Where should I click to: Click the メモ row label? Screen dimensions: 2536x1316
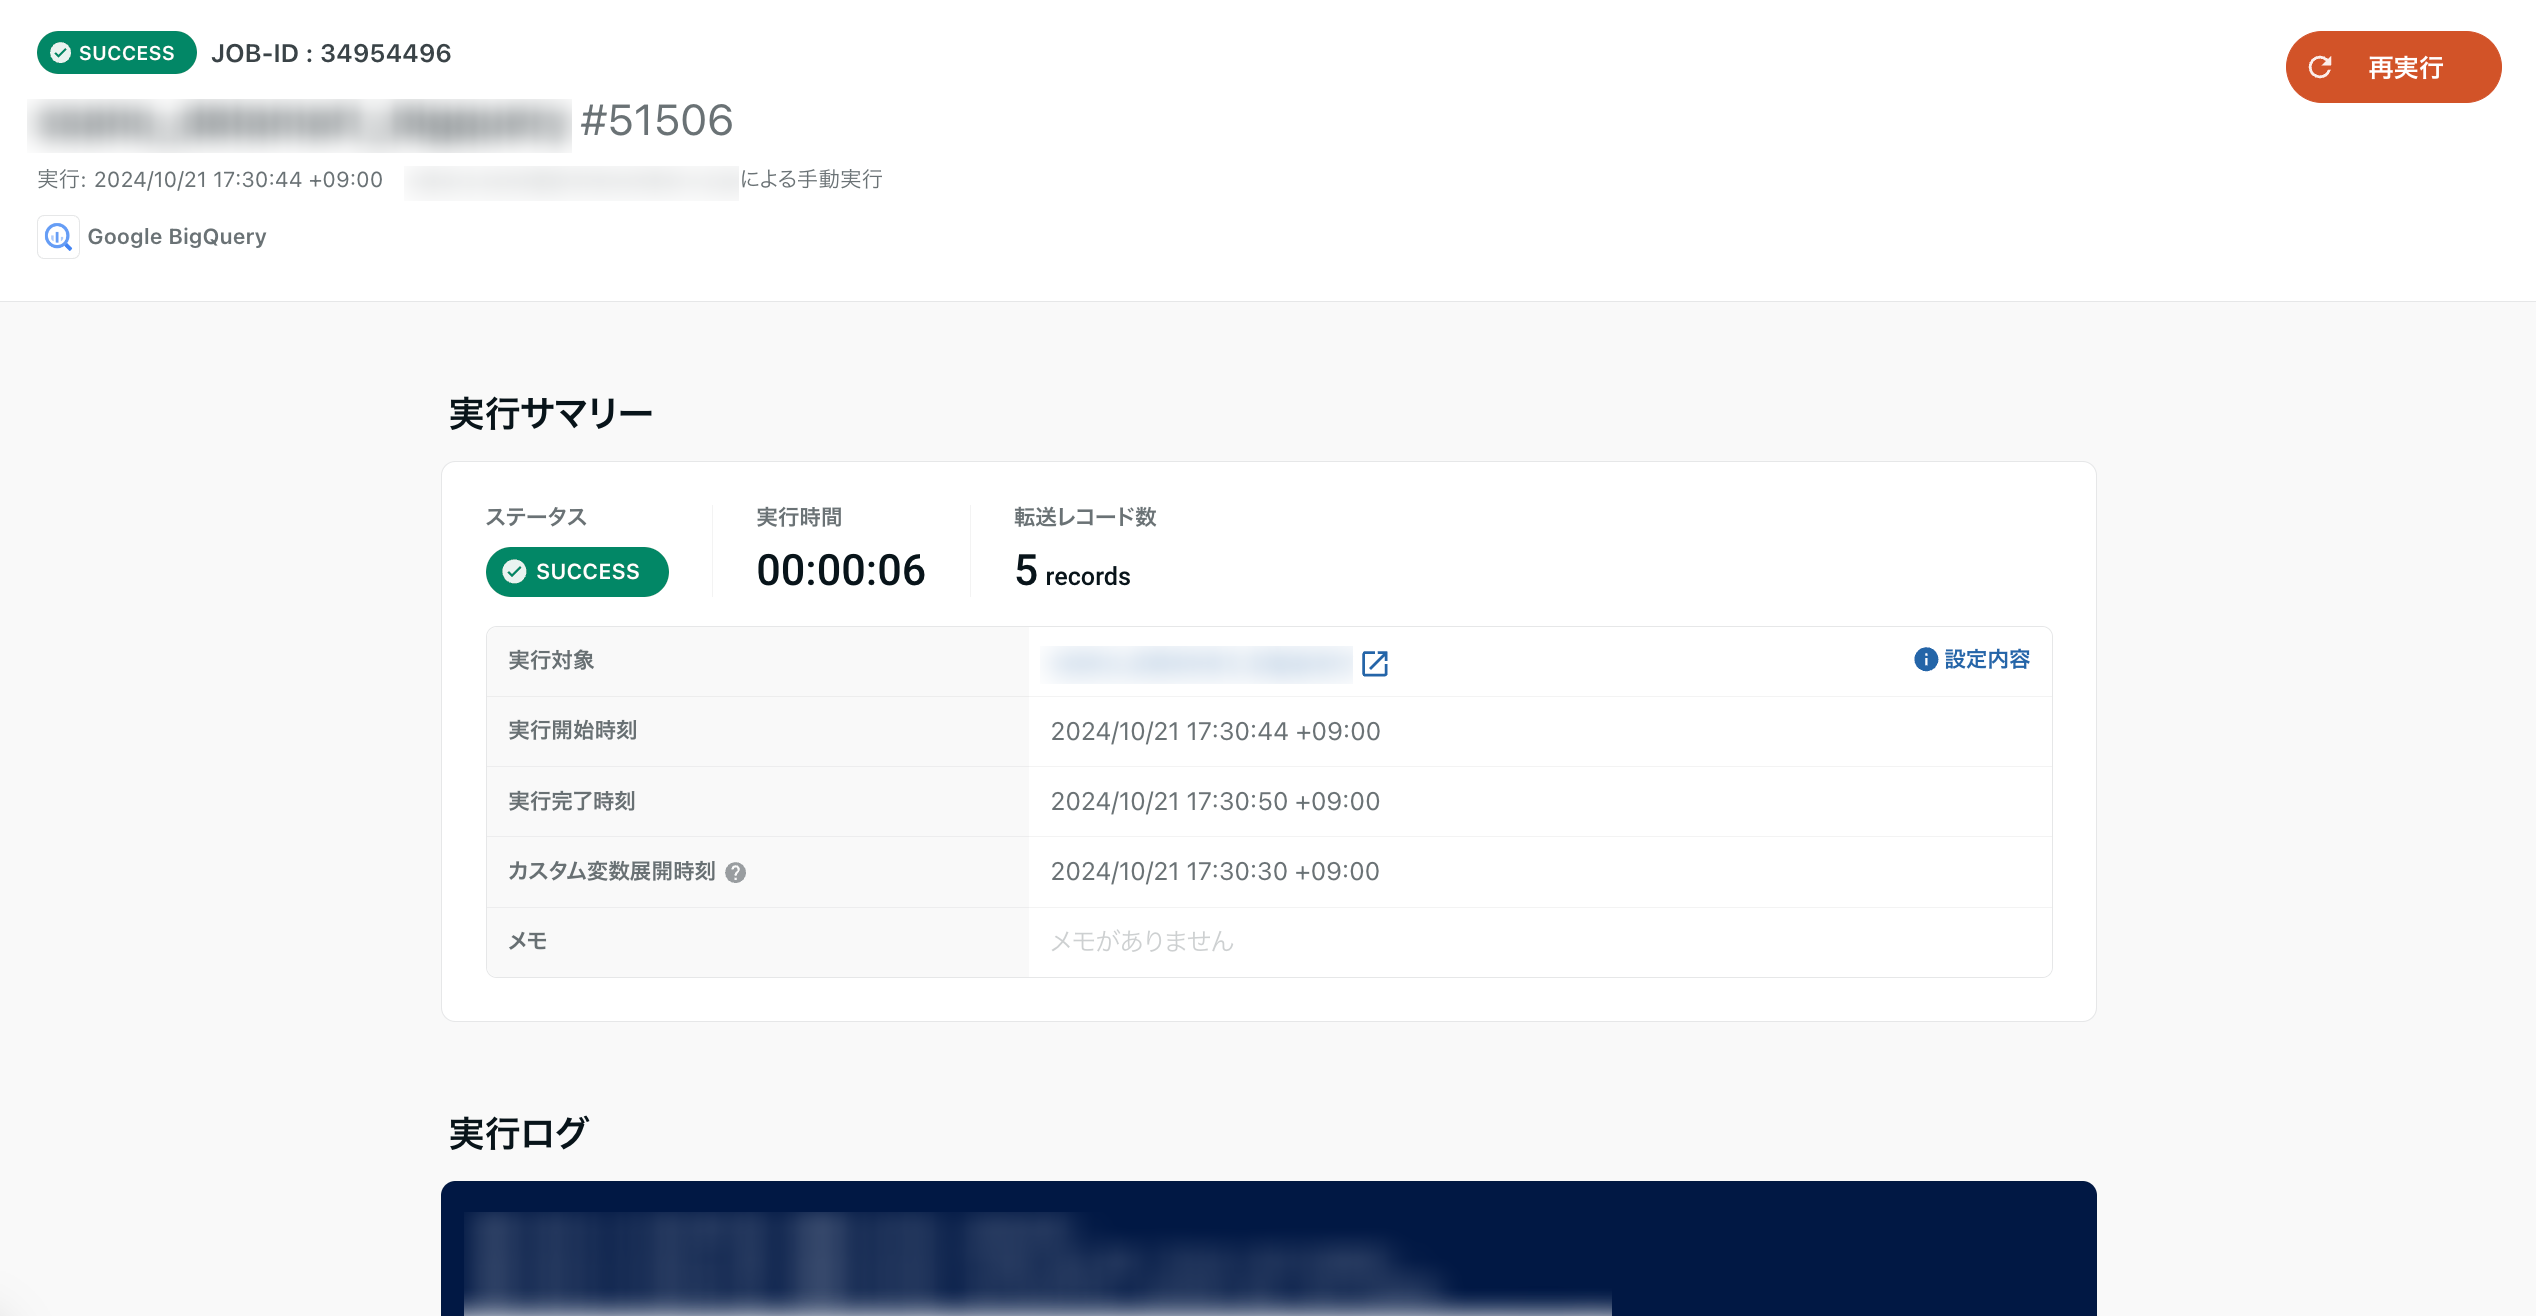click(527, 942)
